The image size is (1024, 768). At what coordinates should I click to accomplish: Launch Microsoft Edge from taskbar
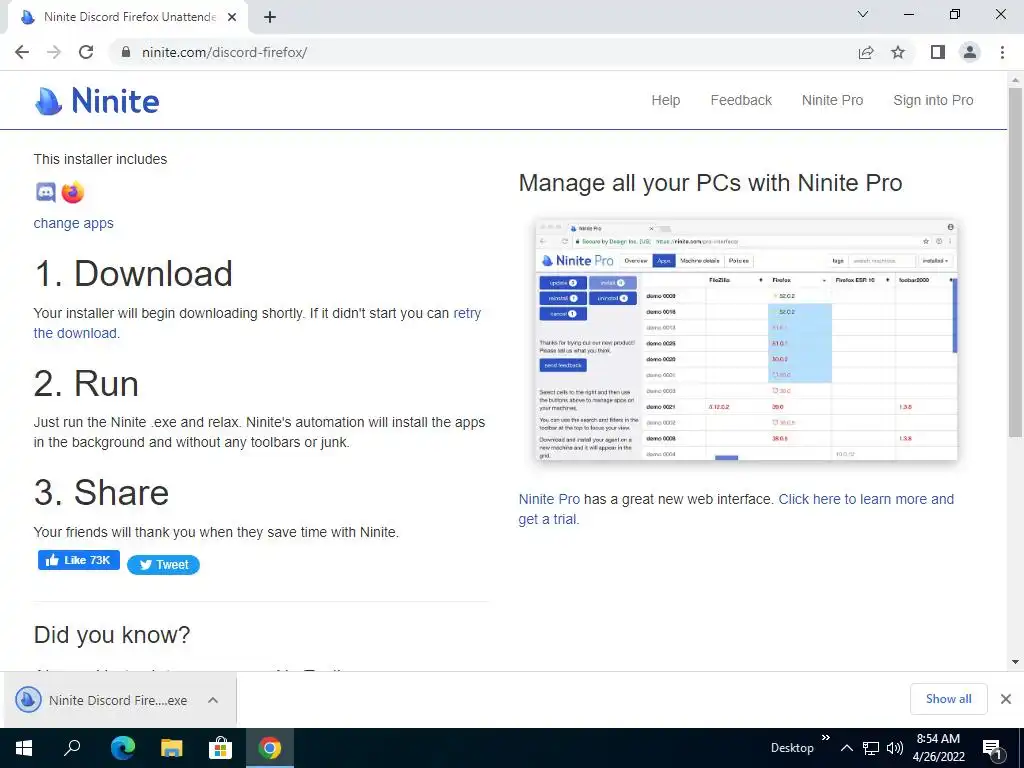122,748
